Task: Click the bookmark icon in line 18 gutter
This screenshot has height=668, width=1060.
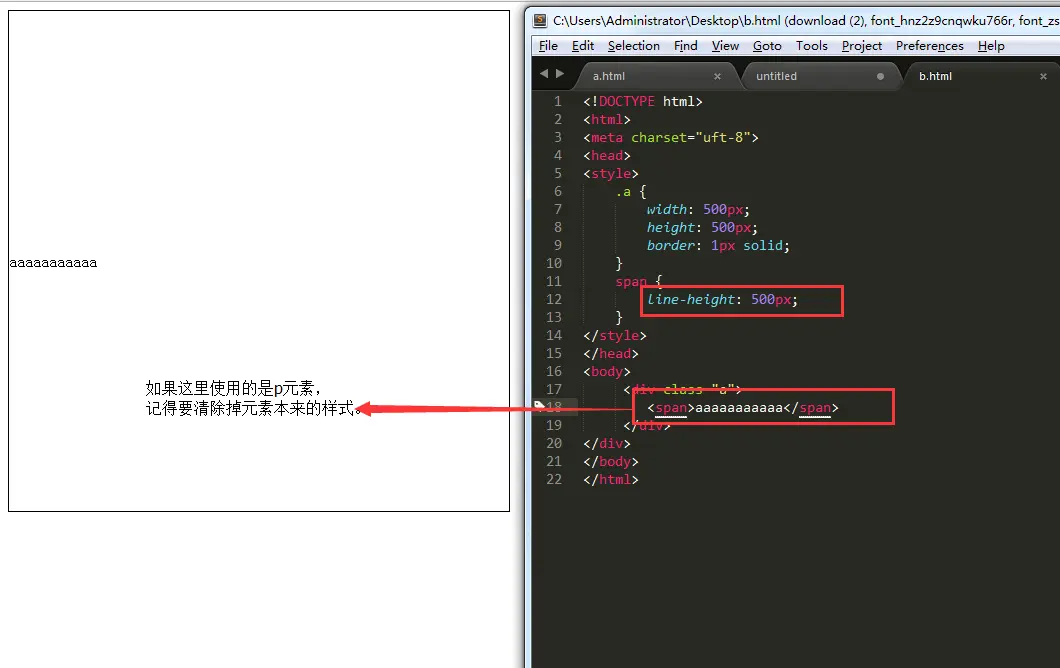Action: coord(539,405)
